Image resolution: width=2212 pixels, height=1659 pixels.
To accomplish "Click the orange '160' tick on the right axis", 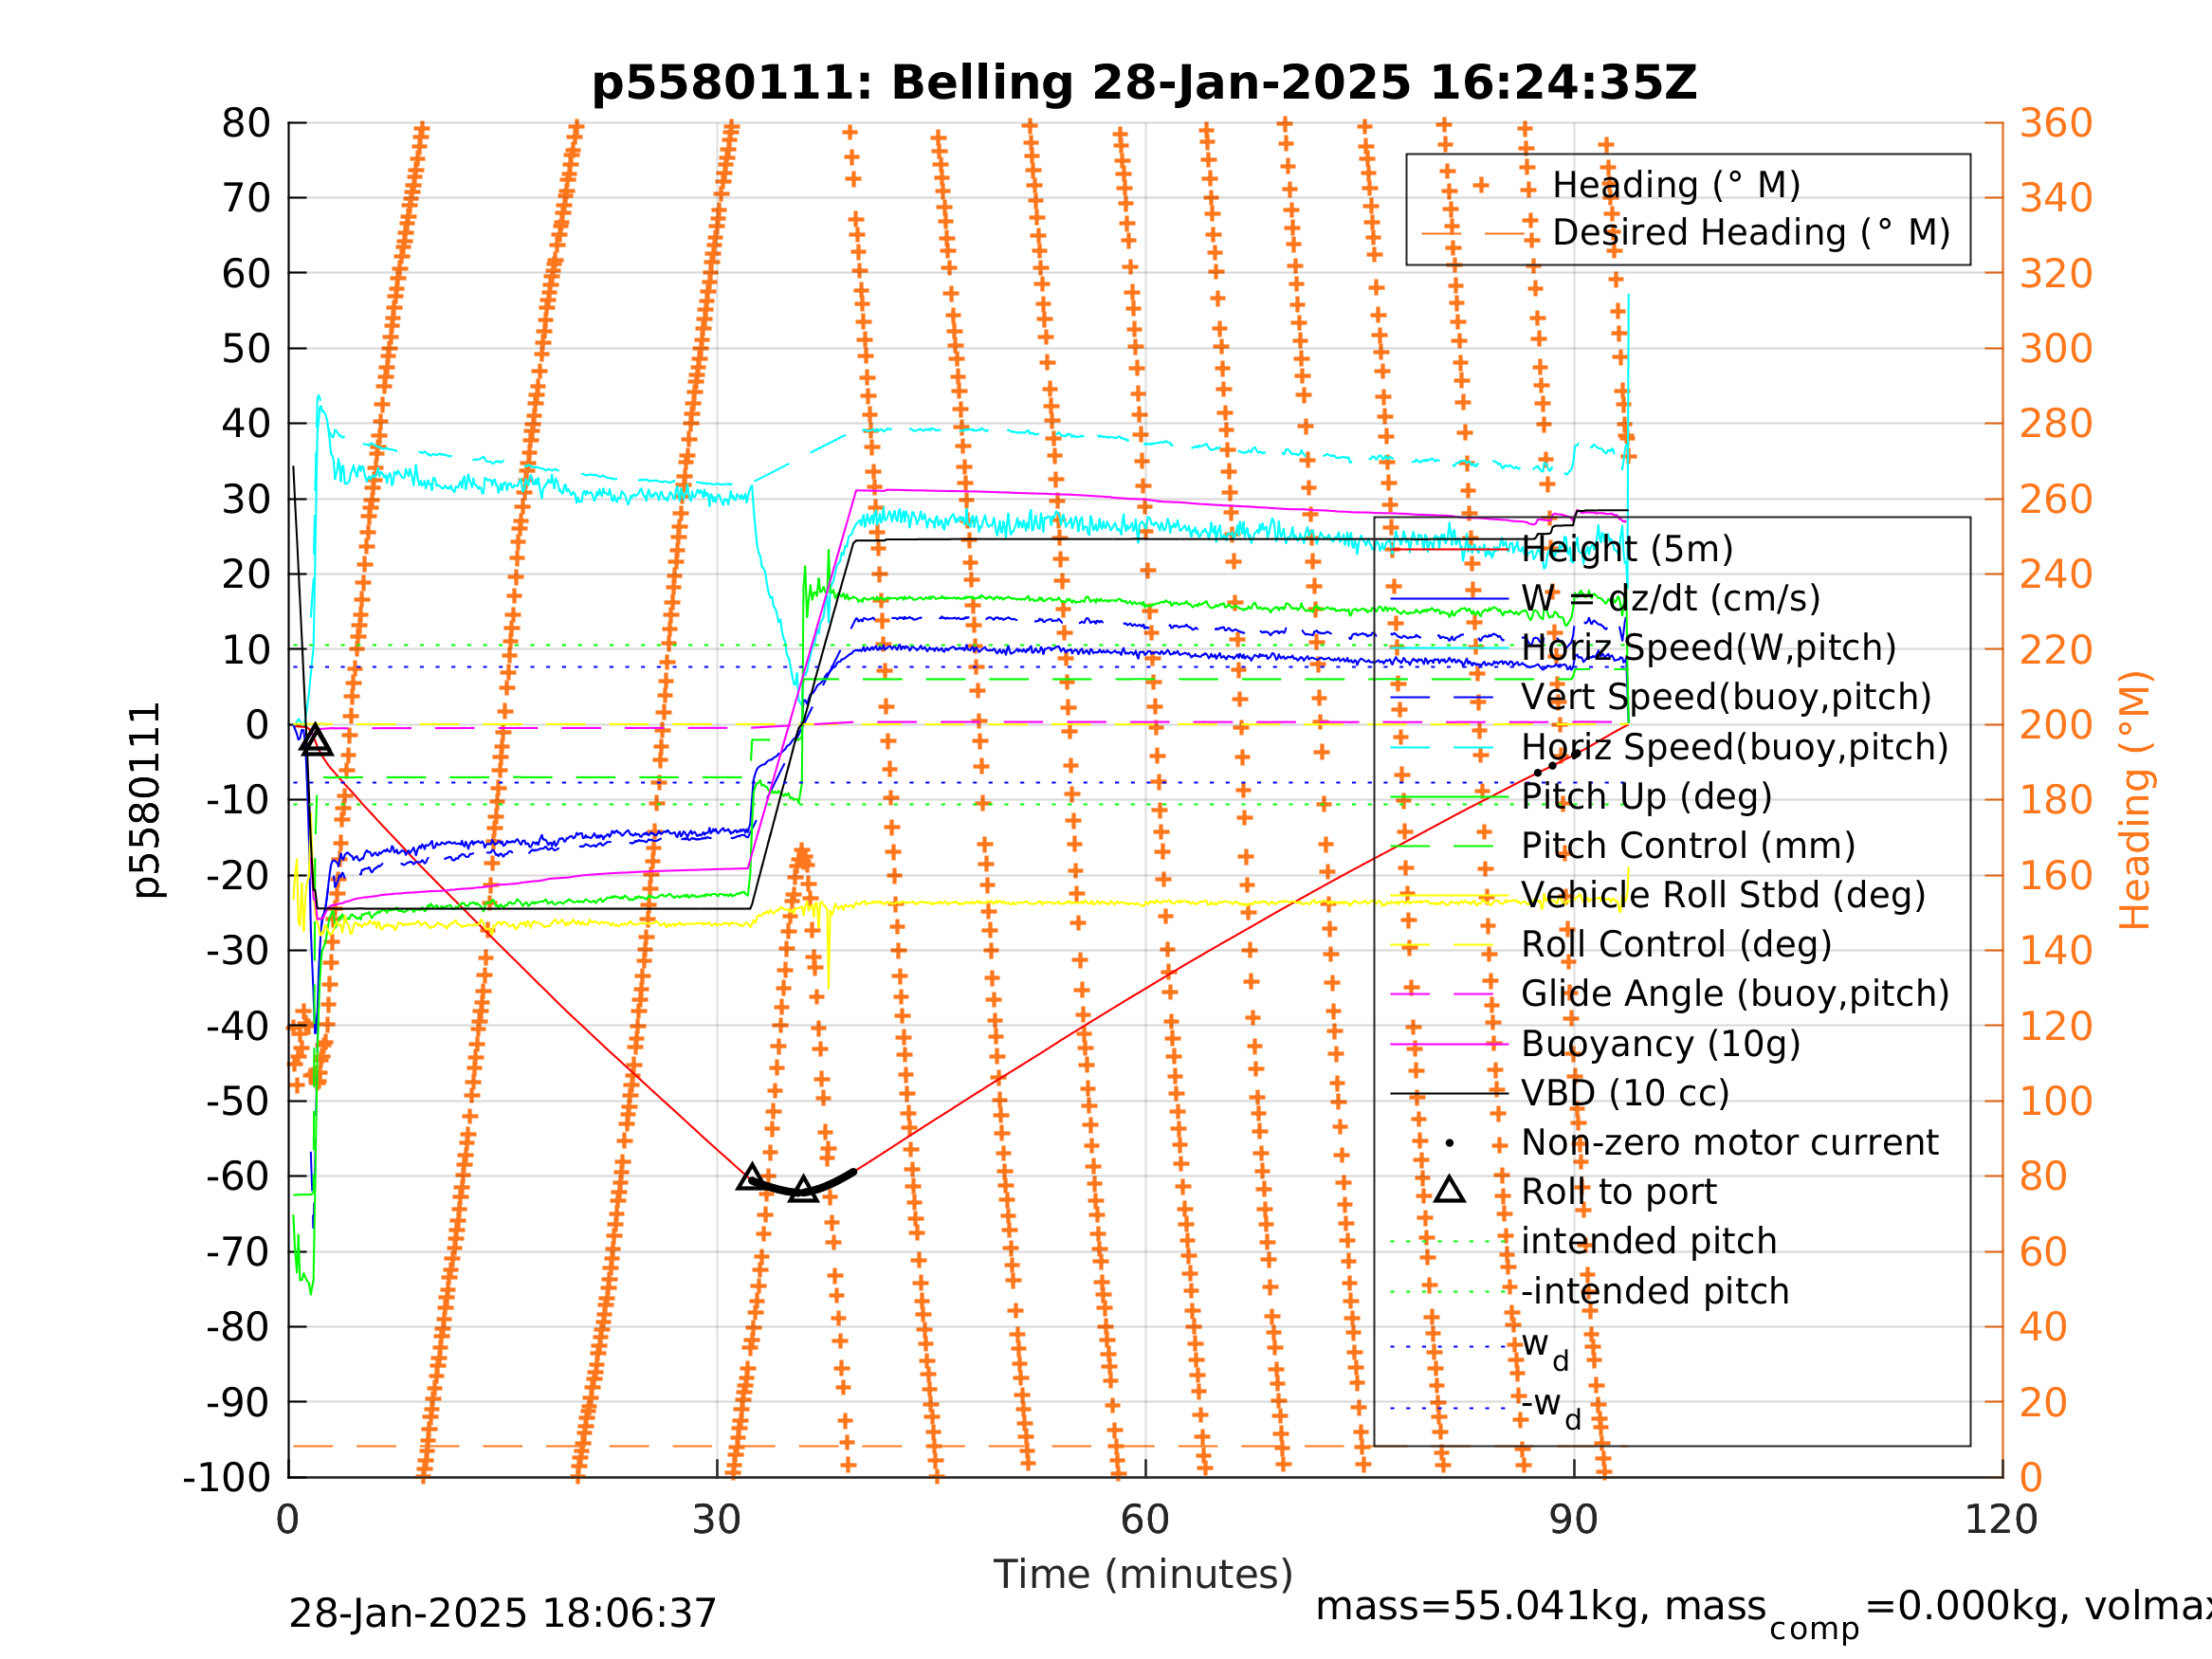I will pyautogui.click(x=2056, y=876).
